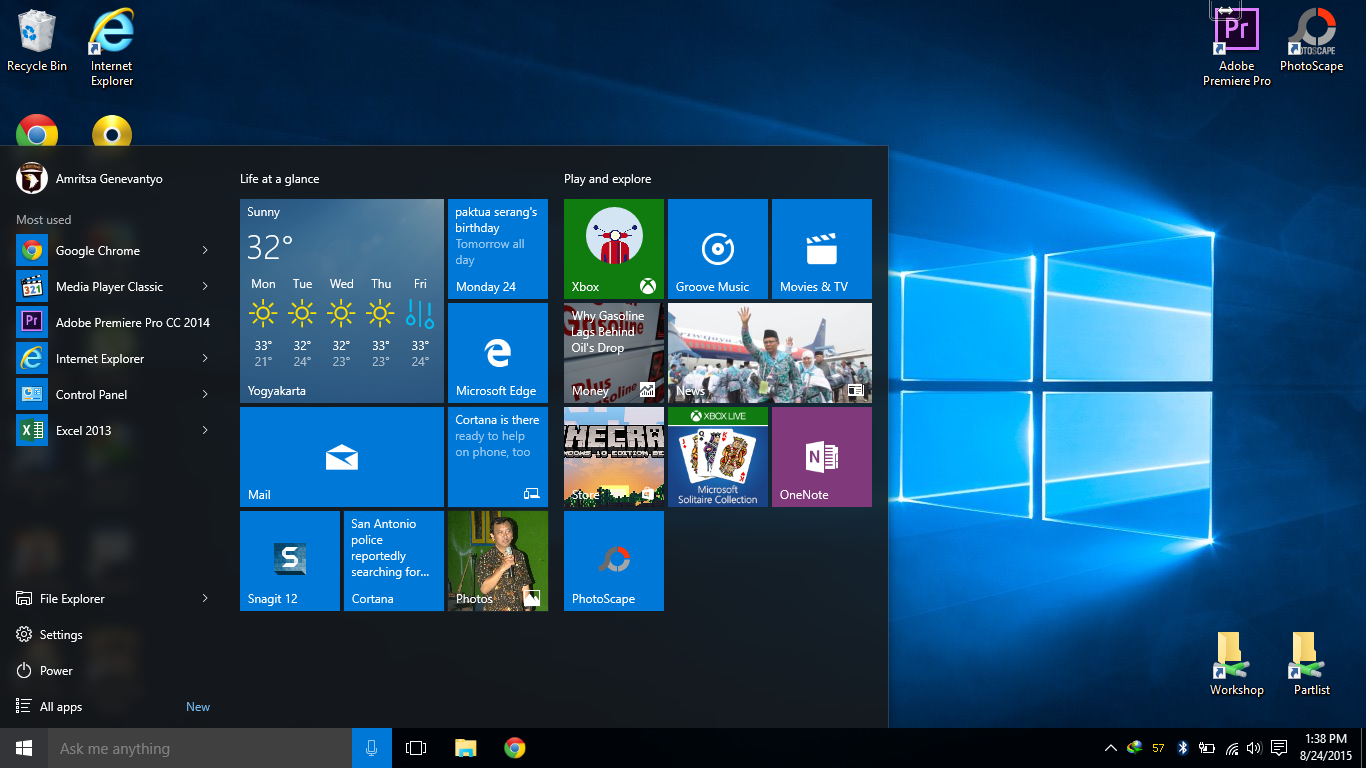Open the PhotoScape tile in Start menu
Screen dimensions: 1366x768
(x=613, y=560)
